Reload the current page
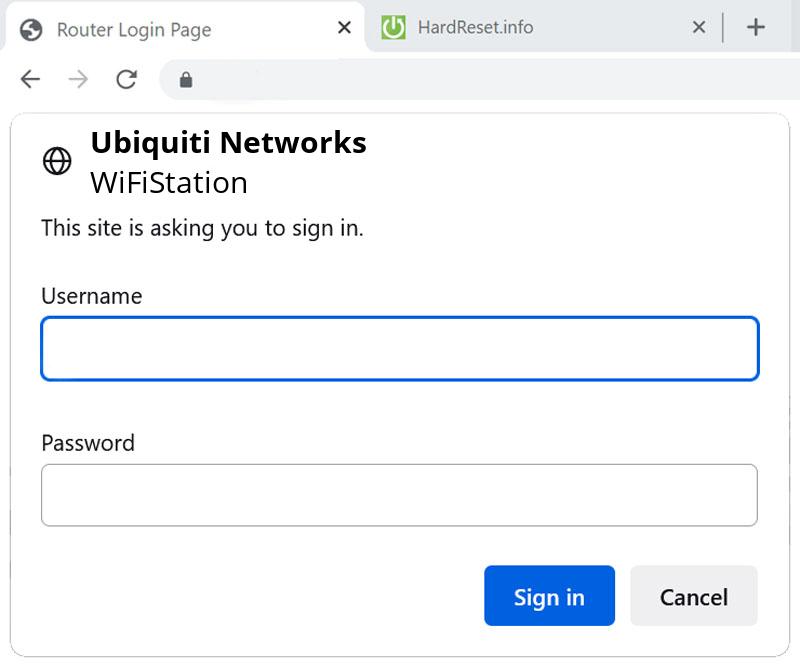Screen dimensions: 800x667 pos(126,80)
